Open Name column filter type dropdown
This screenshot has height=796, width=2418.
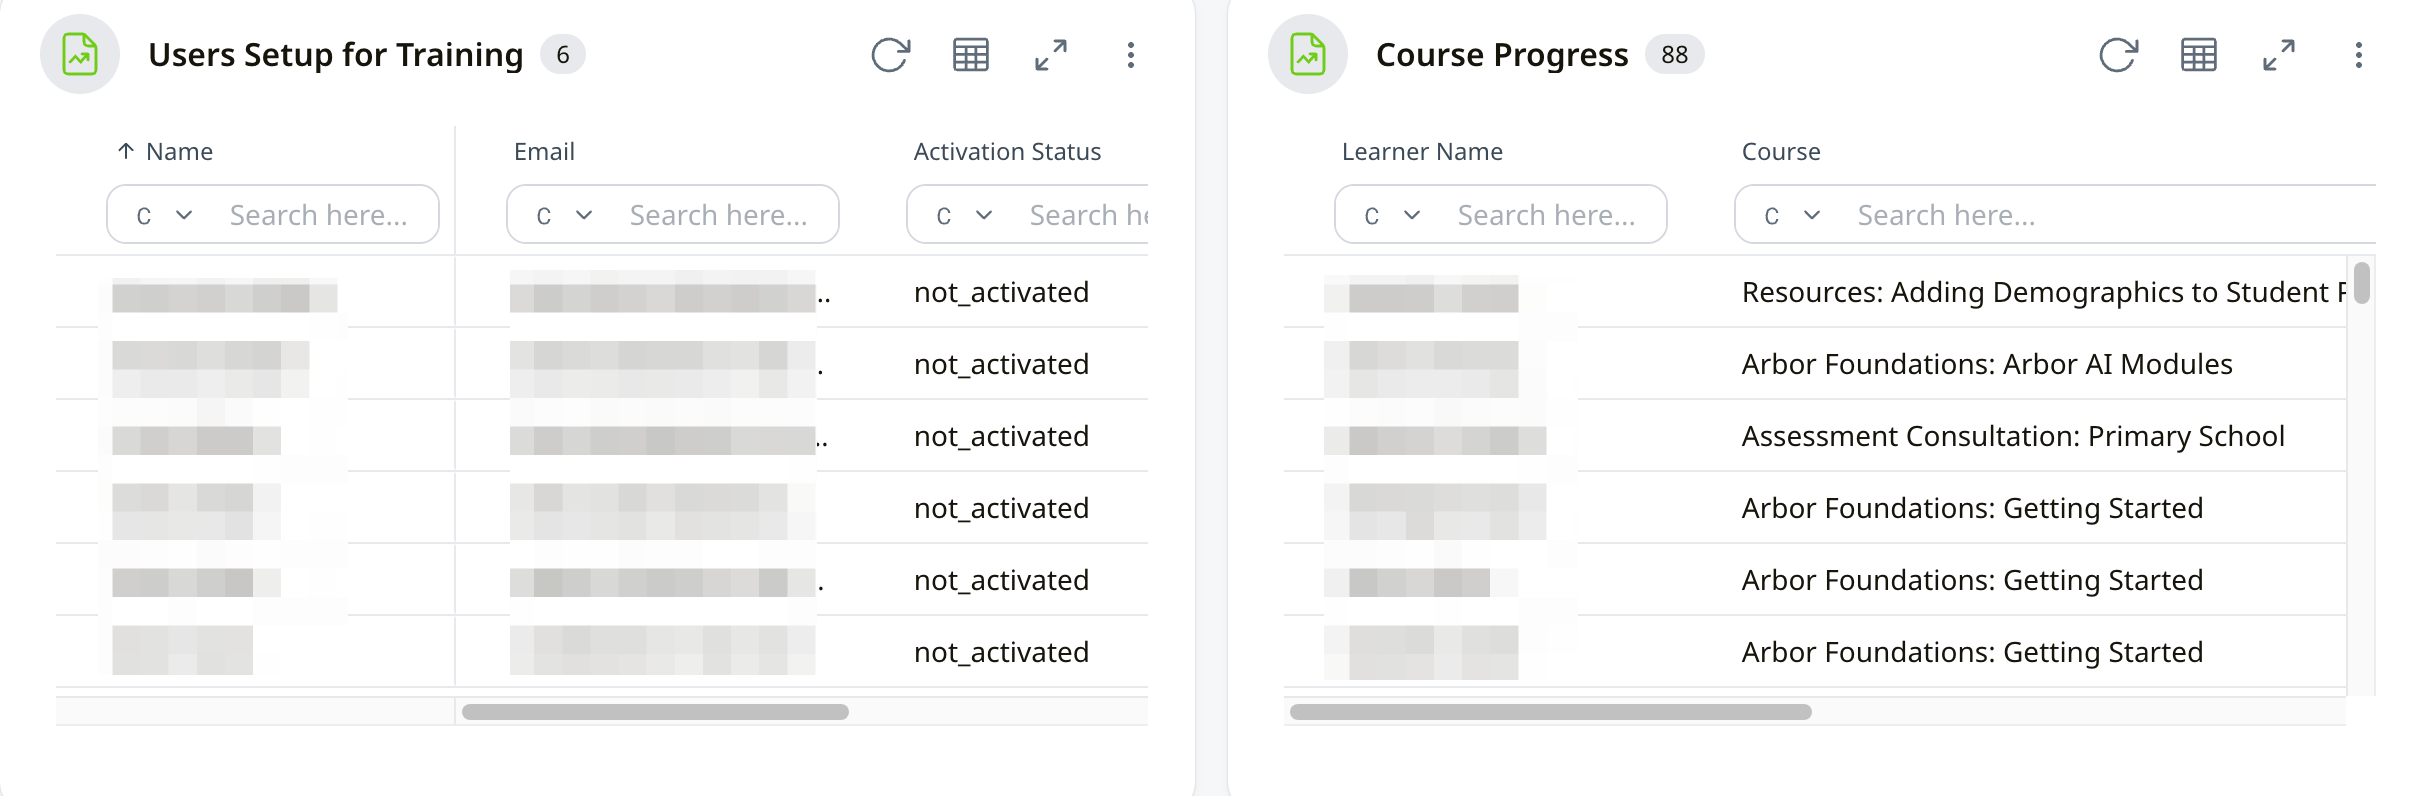pos(164,215)
